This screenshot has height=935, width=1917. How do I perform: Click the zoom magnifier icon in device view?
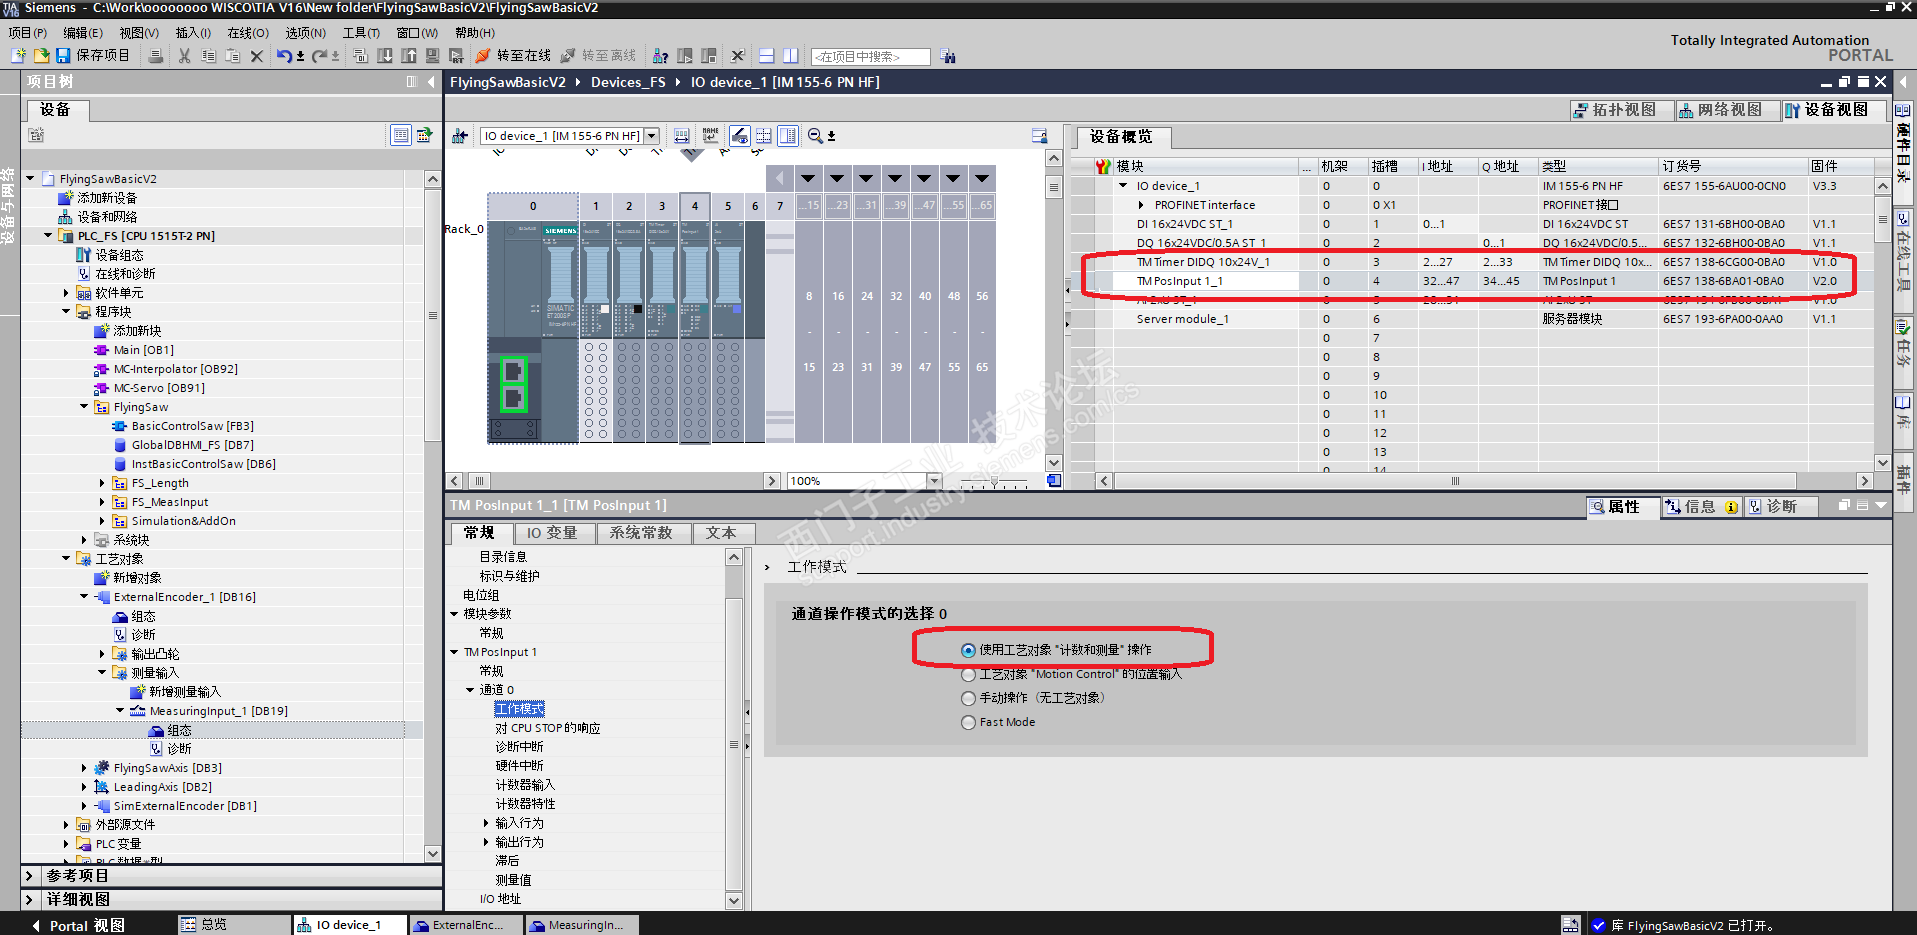point(815,136)
